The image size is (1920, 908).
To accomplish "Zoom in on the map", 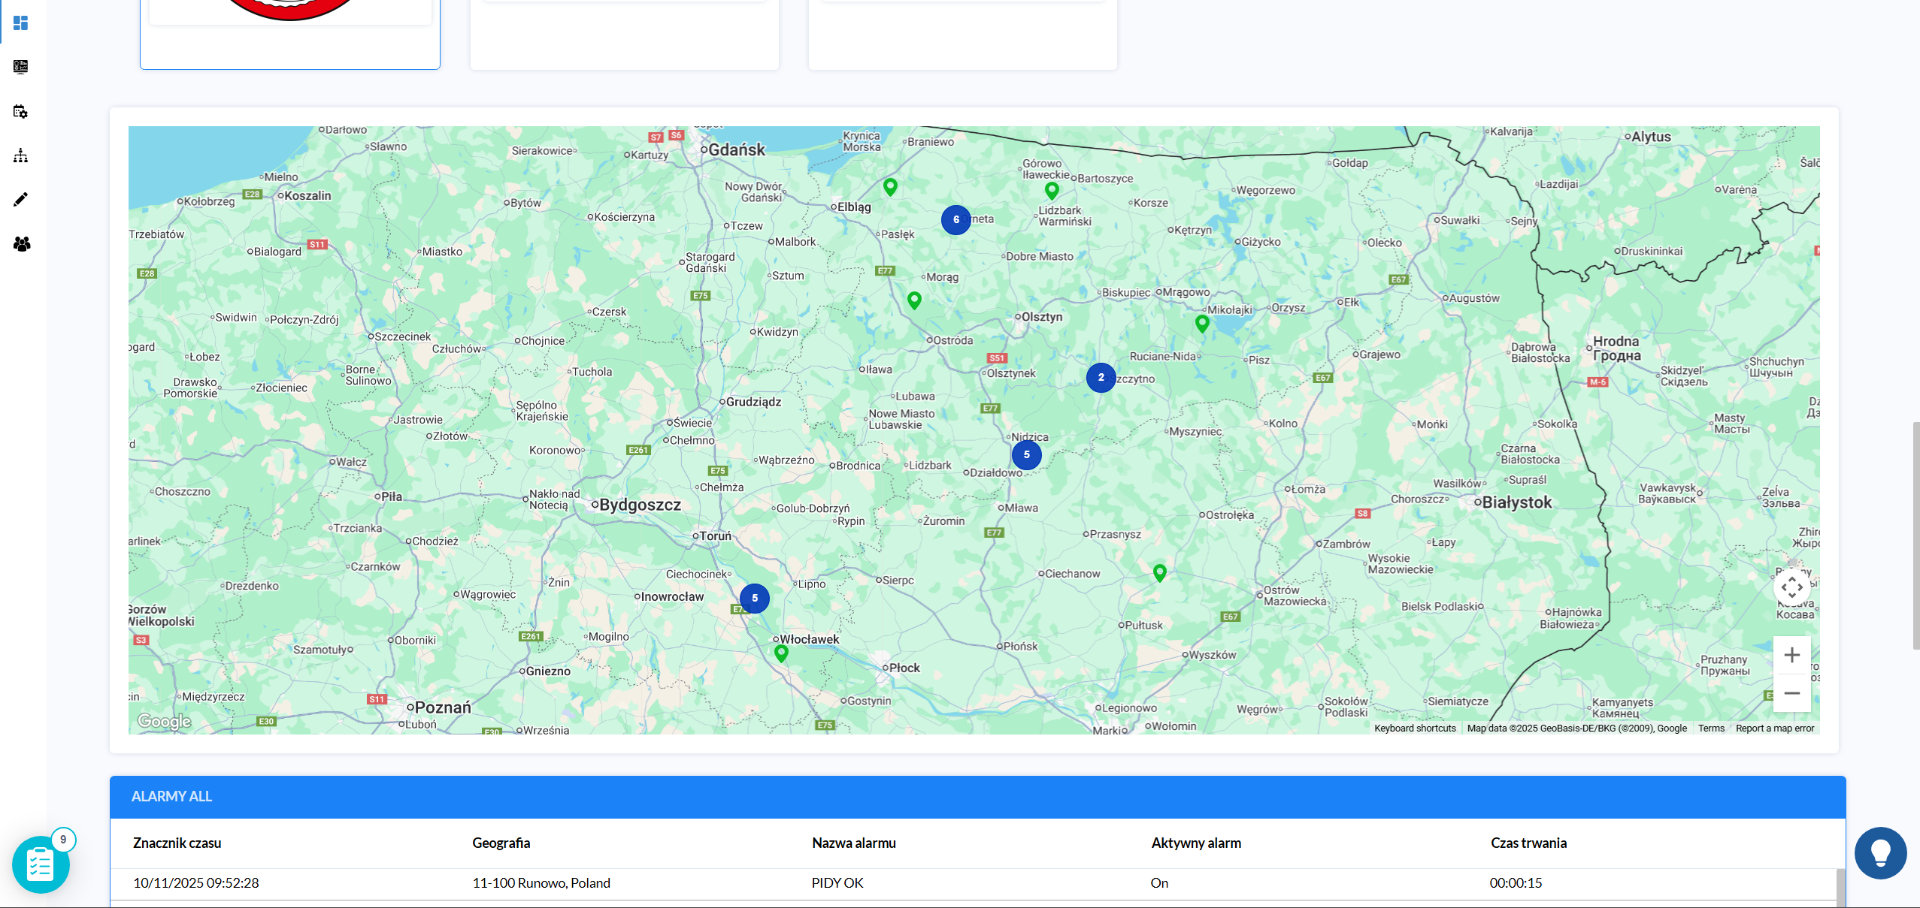I will 1792,655.
